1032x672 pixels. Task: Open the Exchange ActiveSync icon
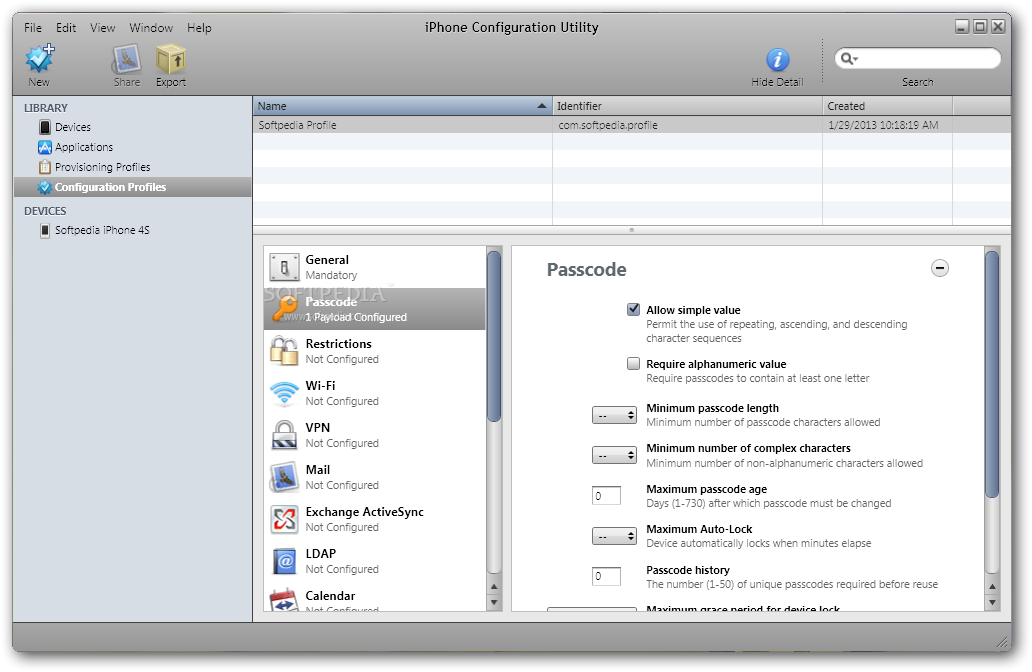[x=284, y=519]
